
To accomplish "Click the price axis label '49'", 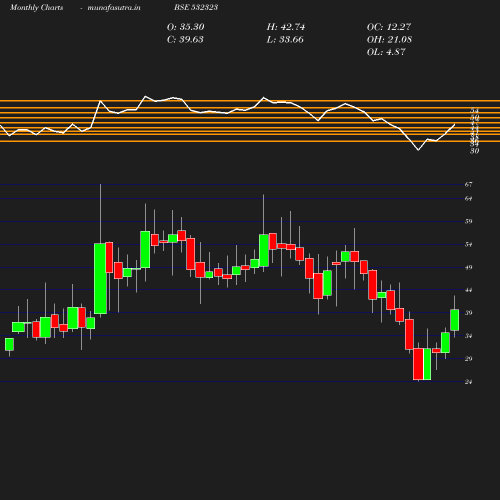I will tap(469, 267).
